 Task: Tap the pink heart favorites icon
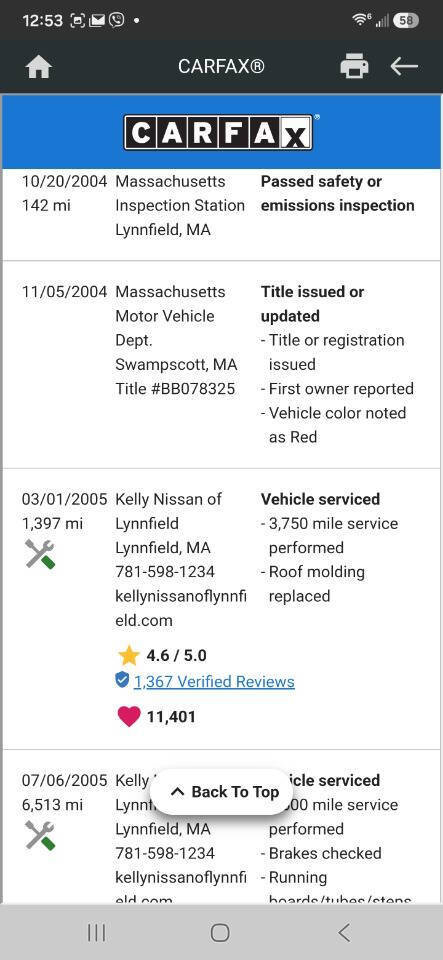pos(128,716)
